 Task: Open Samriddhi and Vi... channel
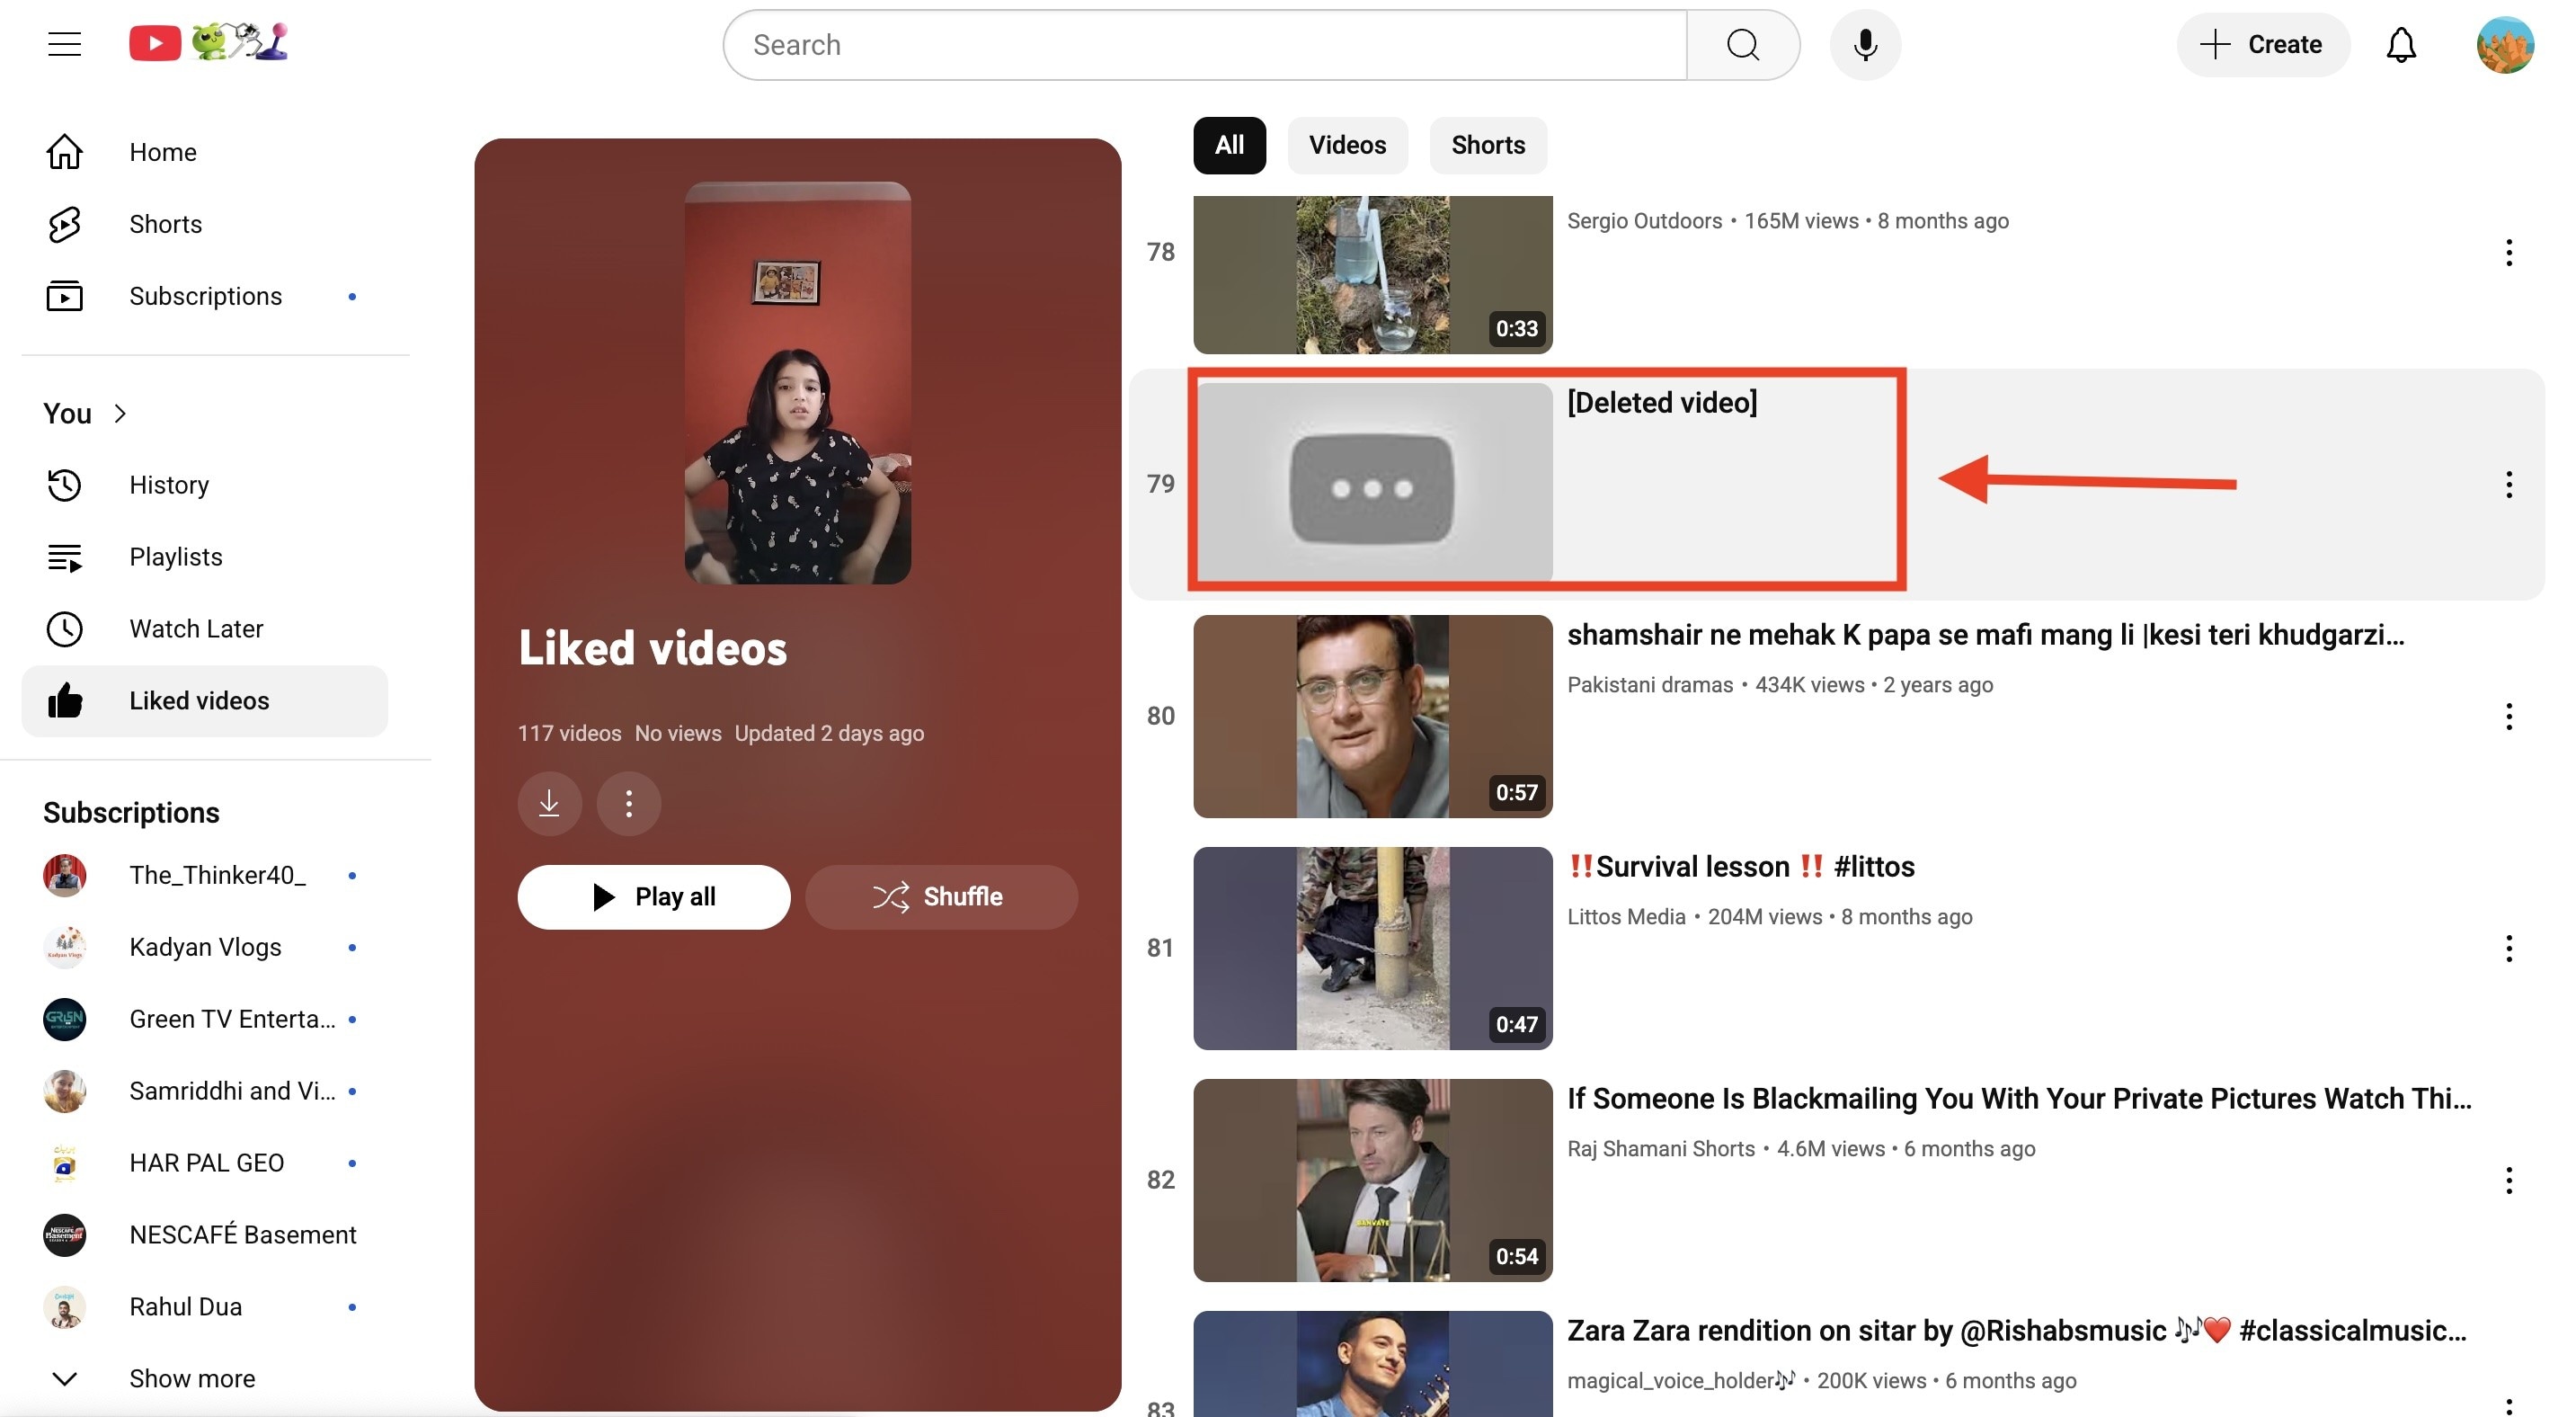[x=205, y=1091]
